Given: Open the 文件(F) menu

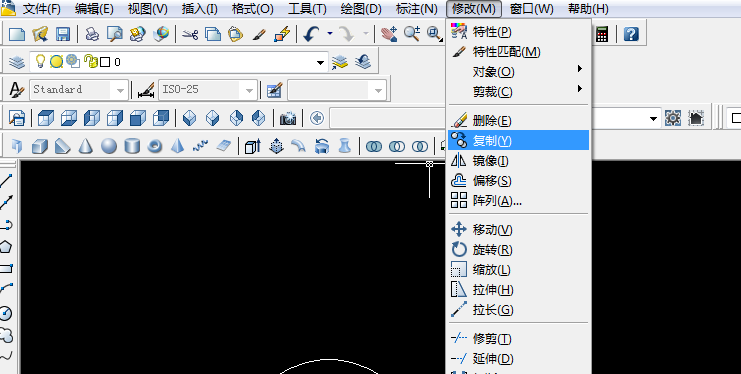Looking at the screenshot, I should [42, 9].
